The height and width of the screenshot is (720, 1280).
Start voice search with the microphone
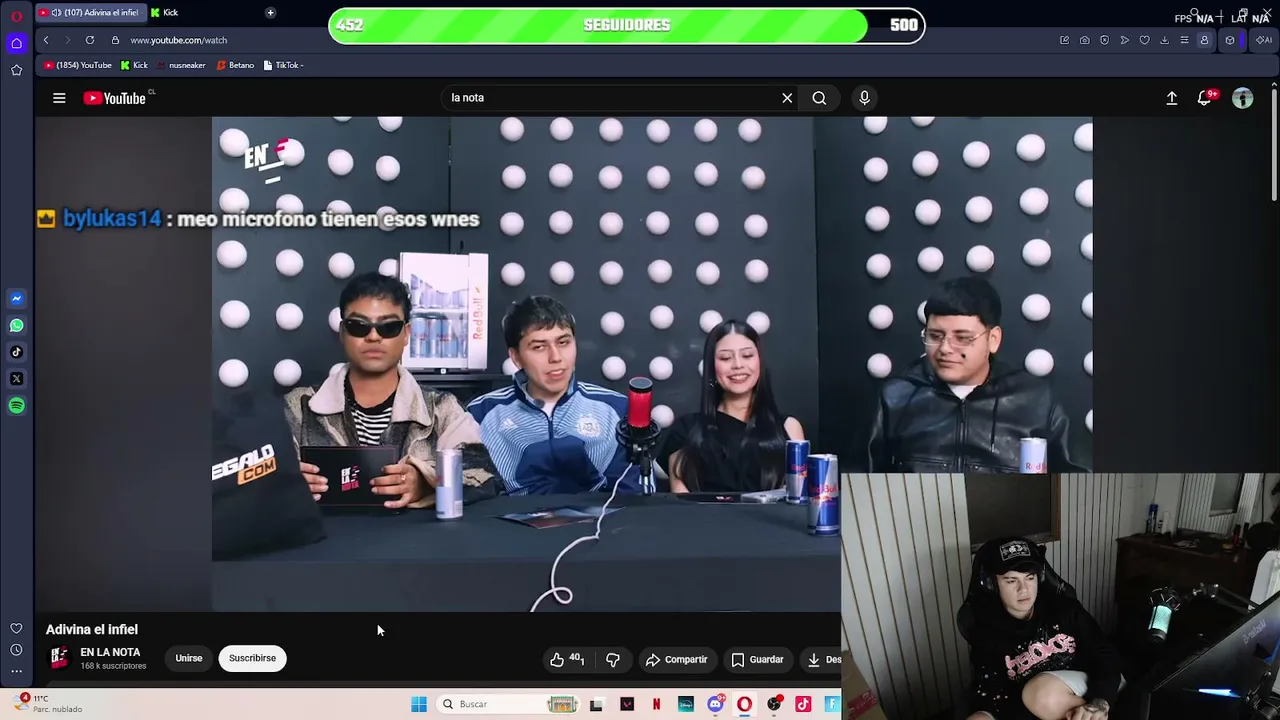865,98
